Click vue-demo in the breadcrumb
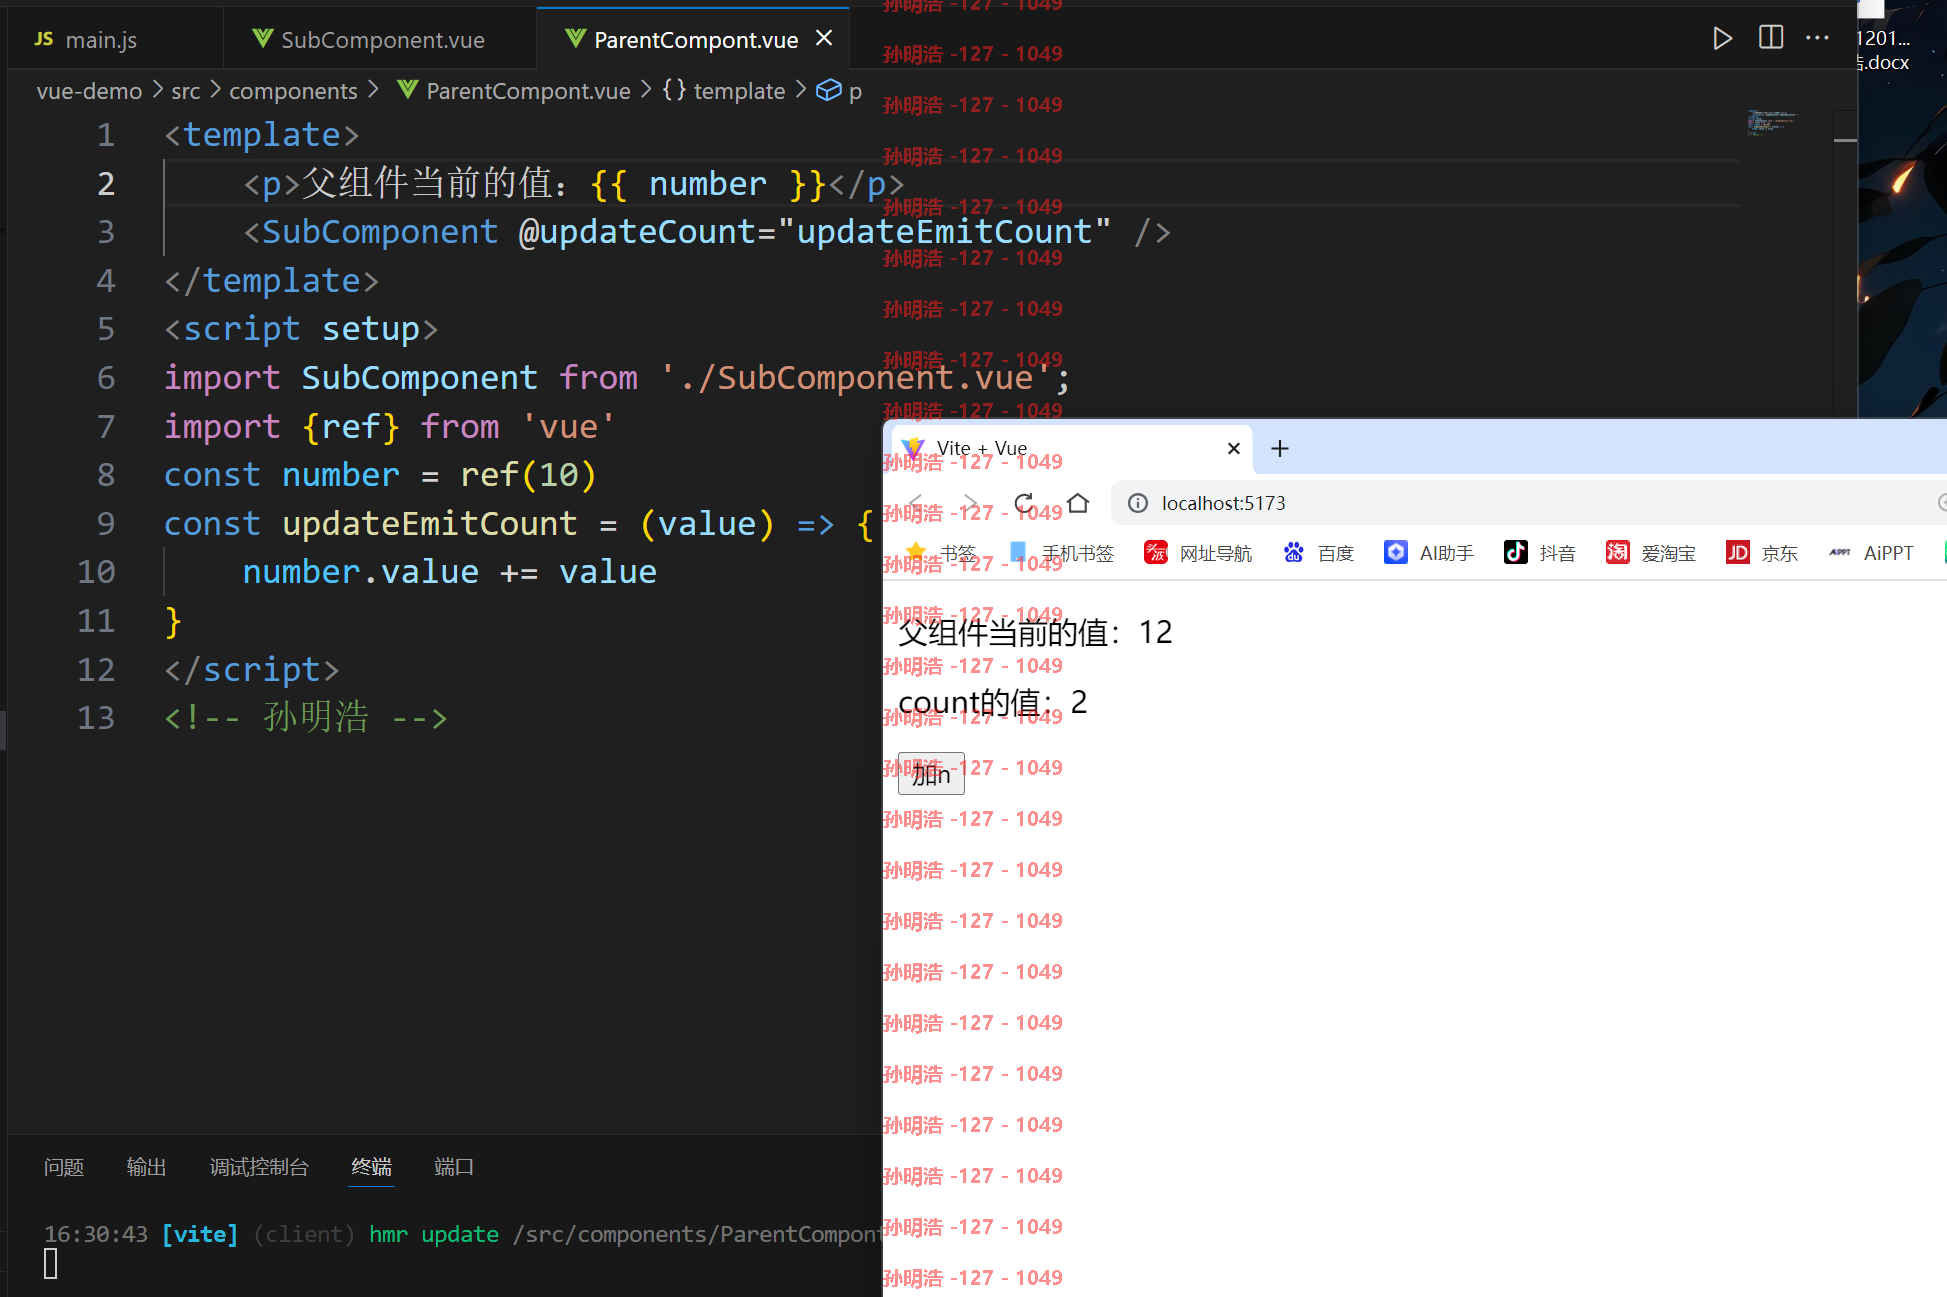The width and height of the screenshot is (1947, 1297). 89,91
